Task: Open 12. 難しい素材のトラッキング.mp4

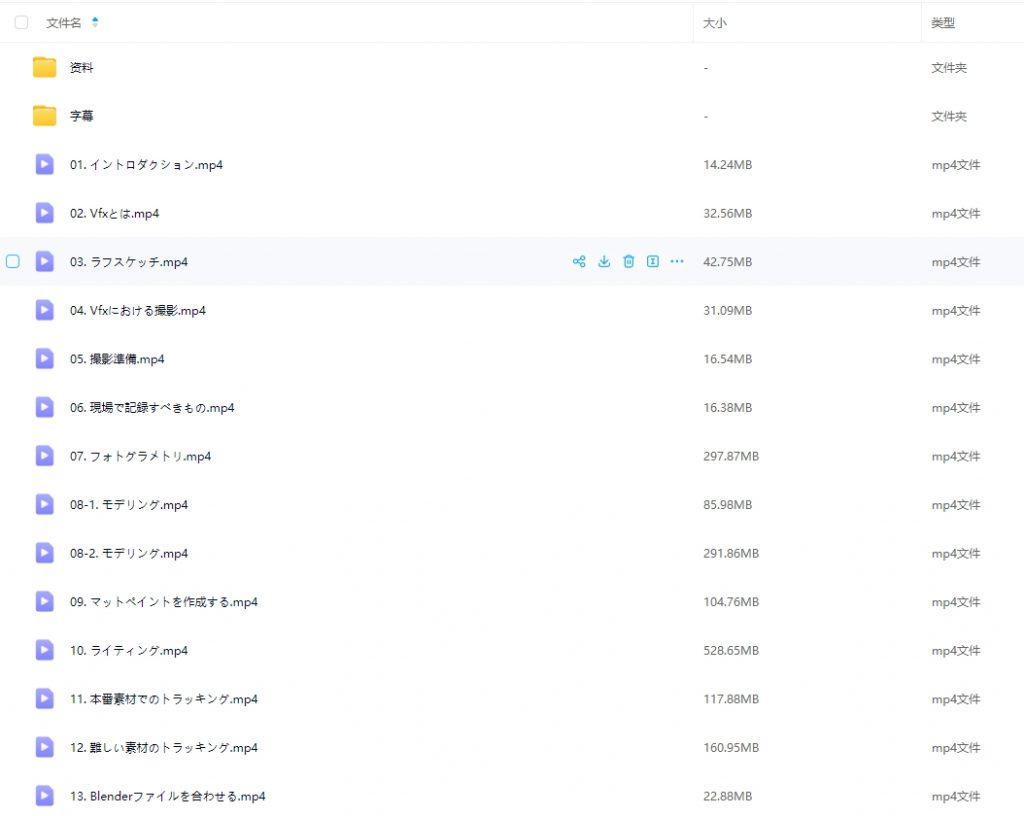Action: [x=164, y=748]
